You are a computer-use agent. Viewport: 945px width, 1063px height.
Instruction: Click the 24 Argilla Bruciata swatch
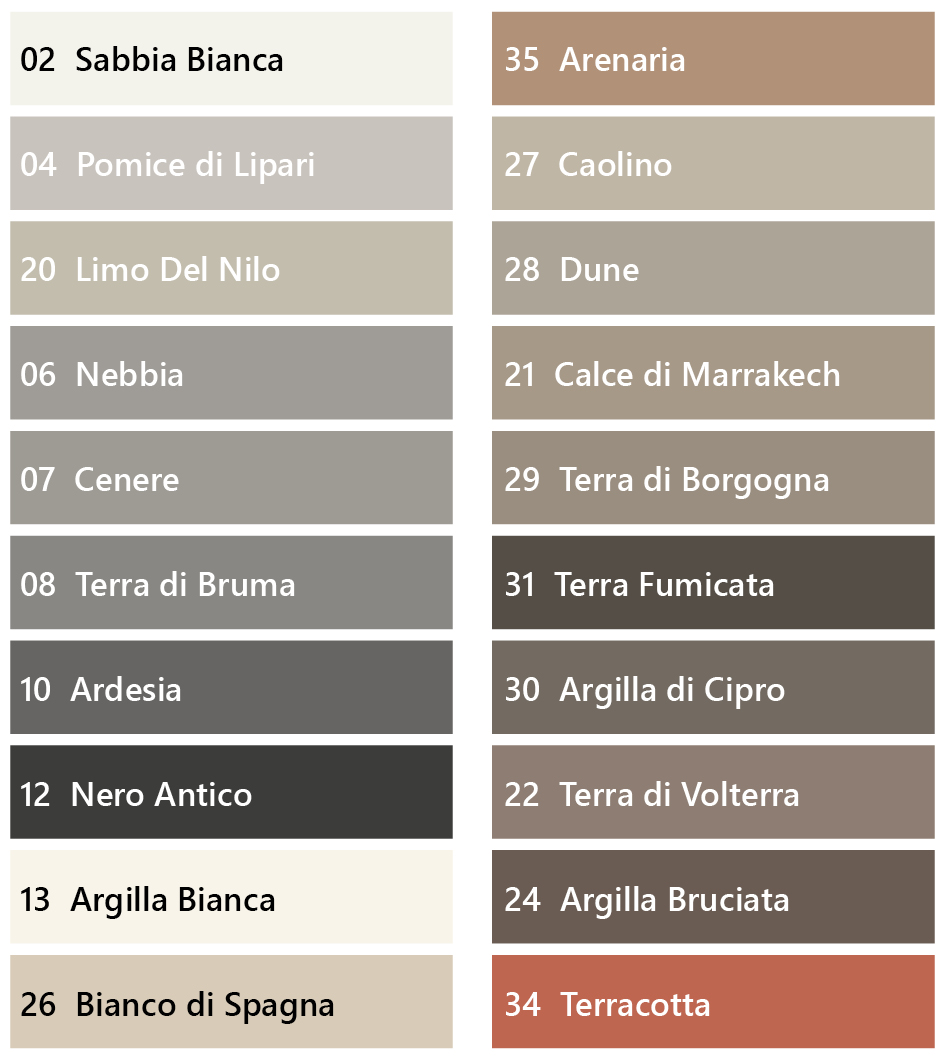click(713, 898)
